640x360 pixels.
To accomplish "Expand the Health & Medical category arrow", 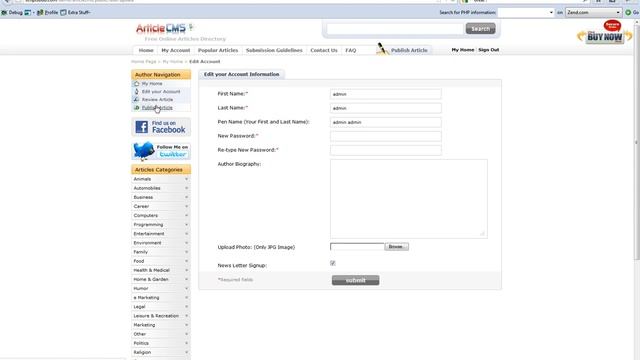I will coord(187,270).
